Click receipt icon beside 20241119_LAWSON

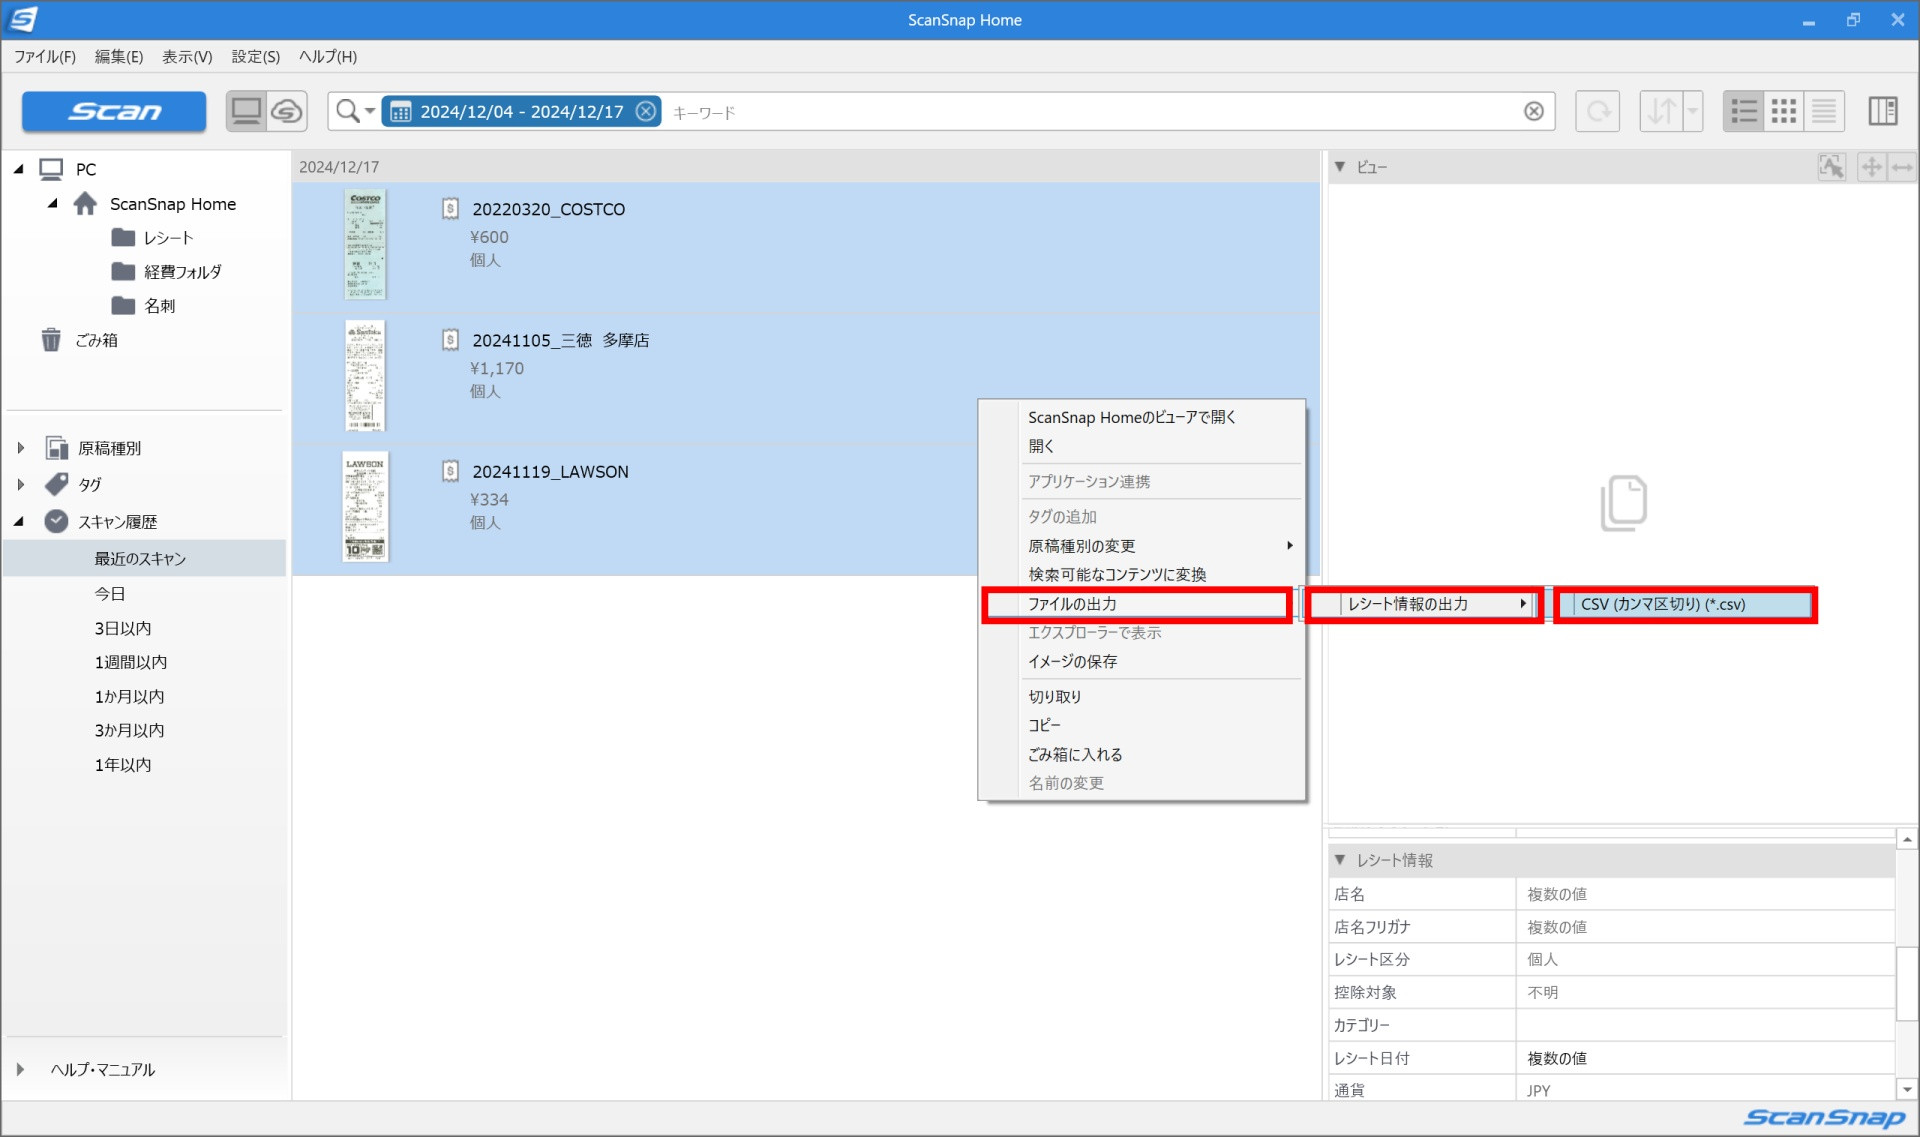pos(450,471)
